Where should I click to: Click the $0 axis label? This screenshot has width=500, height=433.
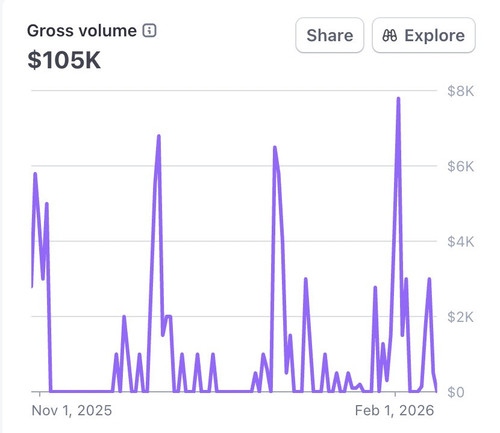tap(456, 392)
